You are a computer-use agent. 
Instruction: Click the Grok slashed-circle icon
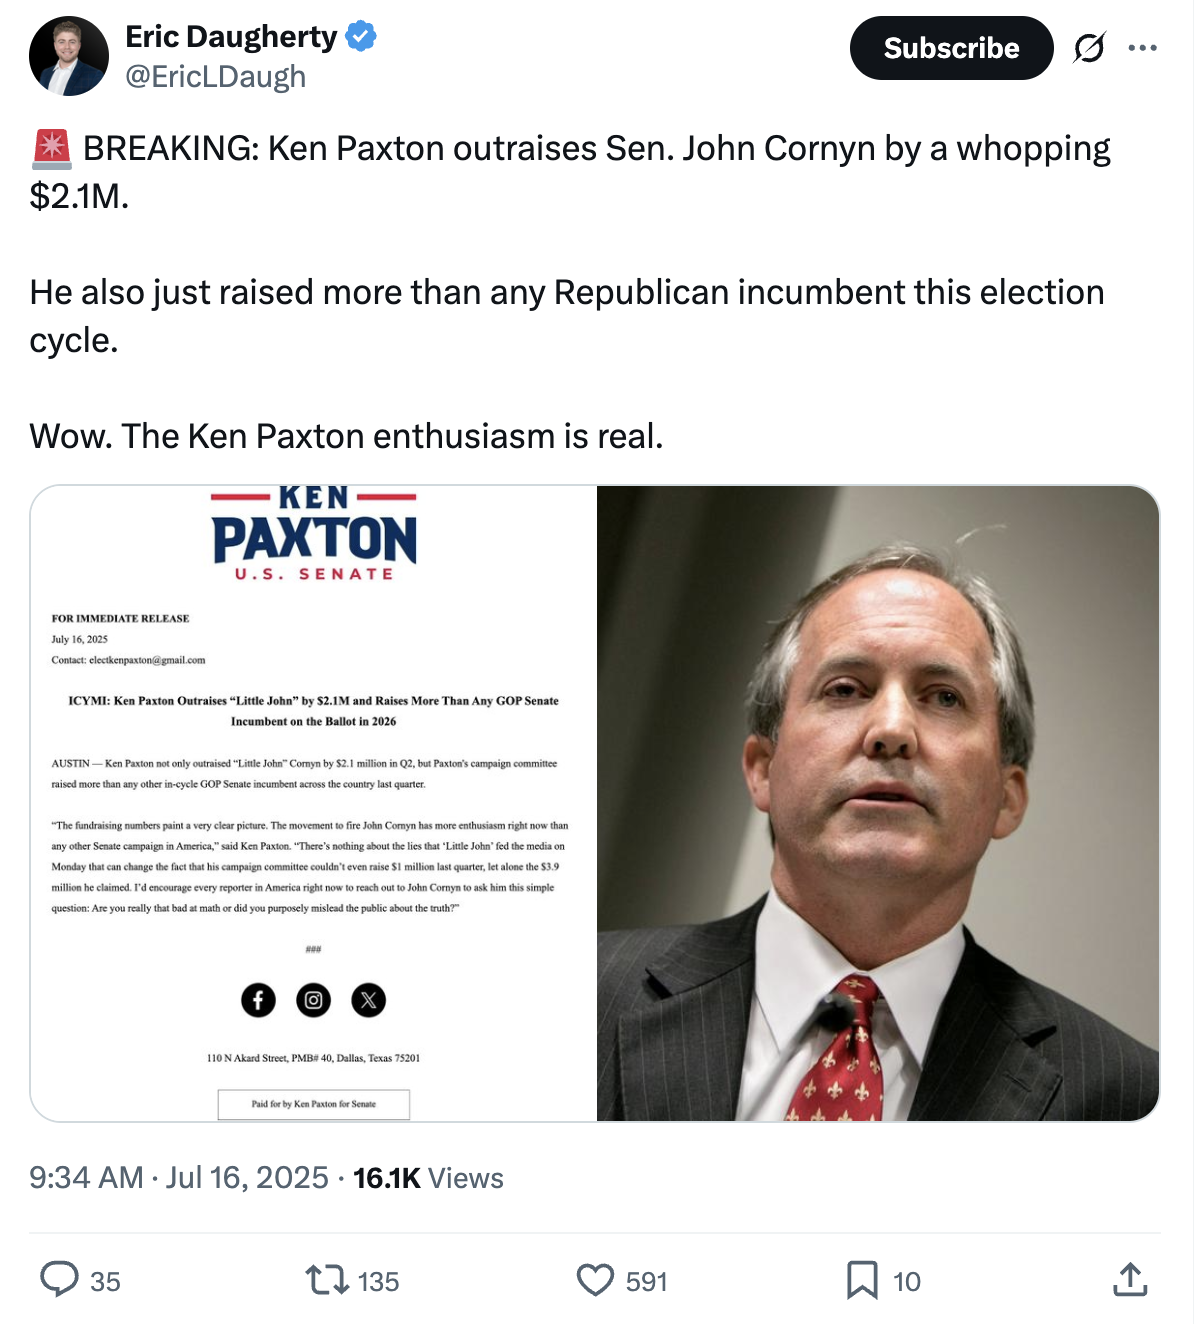(1089, 48)
